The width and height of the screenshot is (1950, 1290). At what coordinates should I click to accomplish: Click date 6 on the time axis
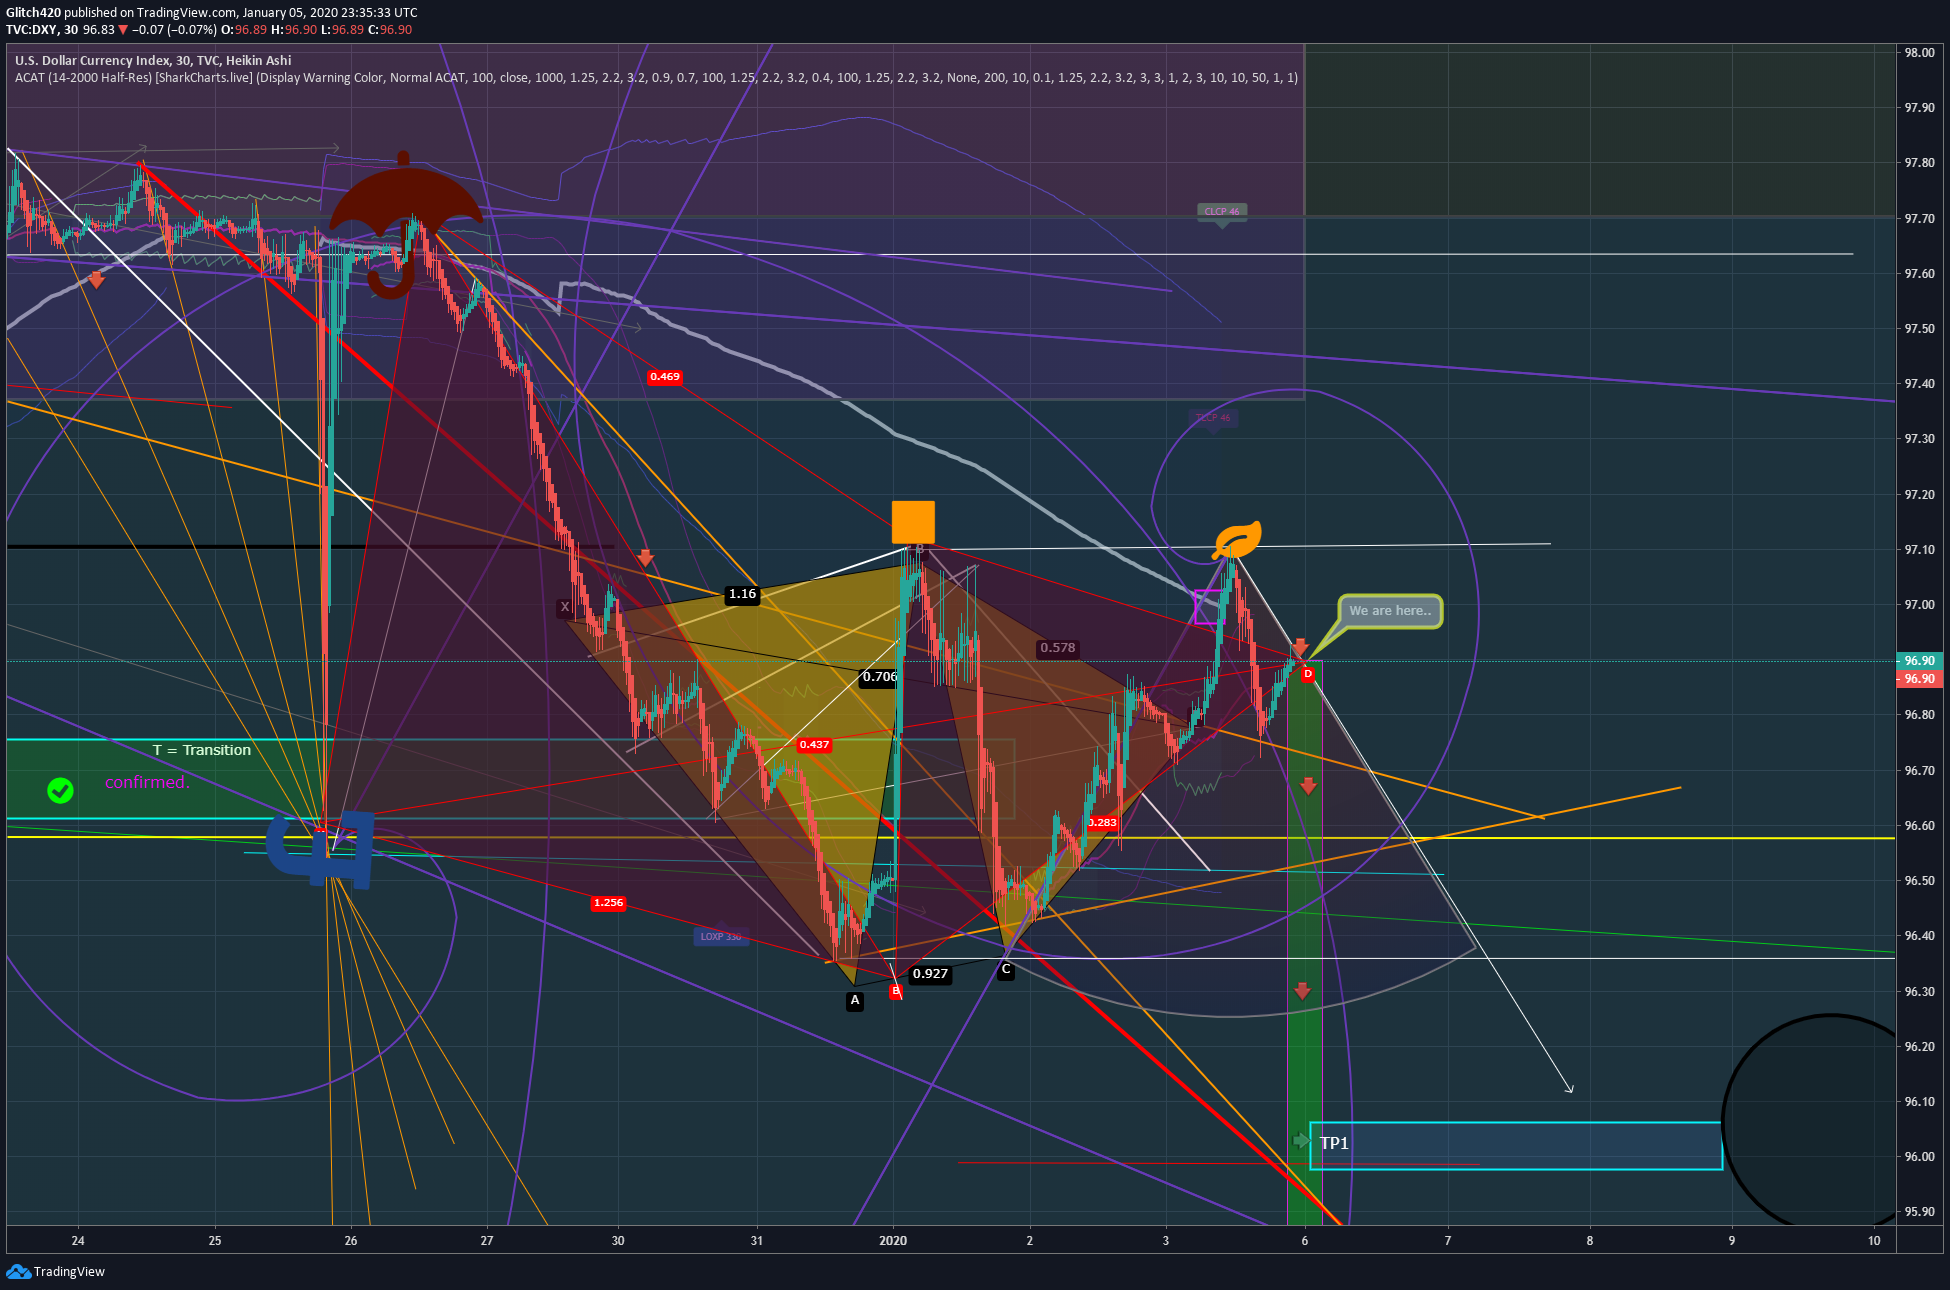click(x=1304, y=1241)
